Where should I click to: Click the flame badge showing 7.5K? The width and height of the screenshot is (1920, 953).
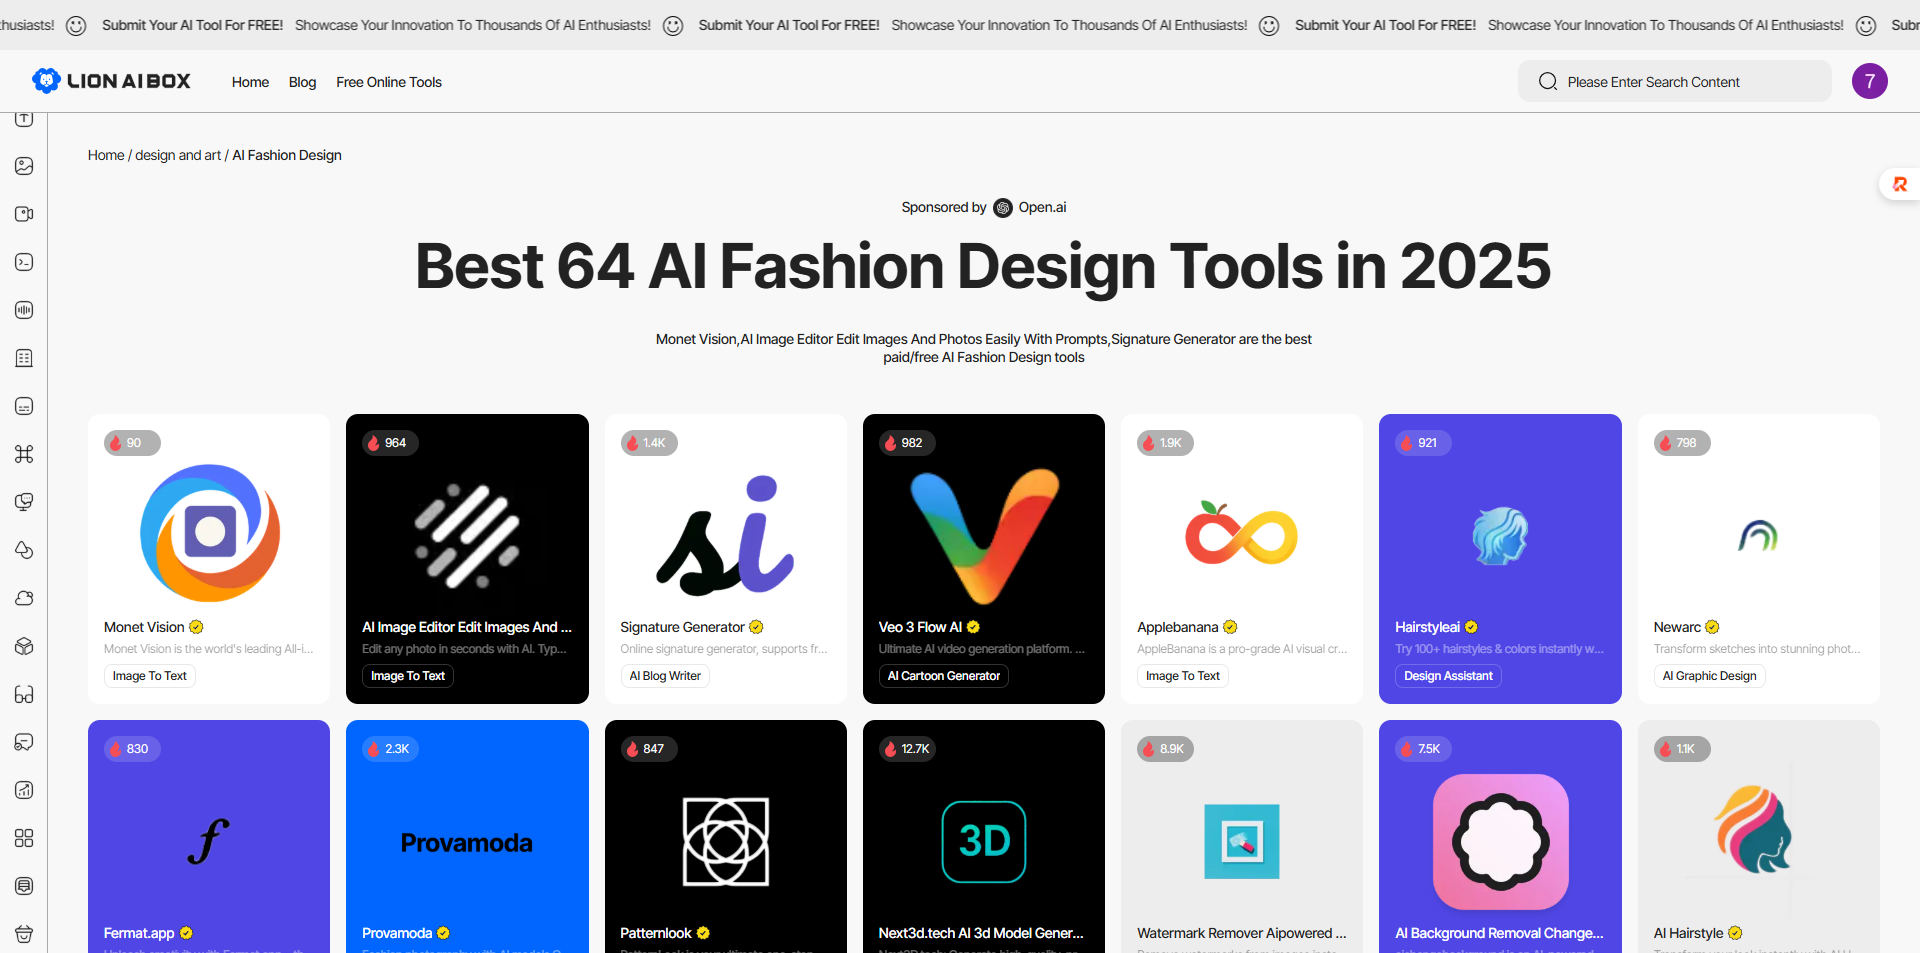(1422, 749)
